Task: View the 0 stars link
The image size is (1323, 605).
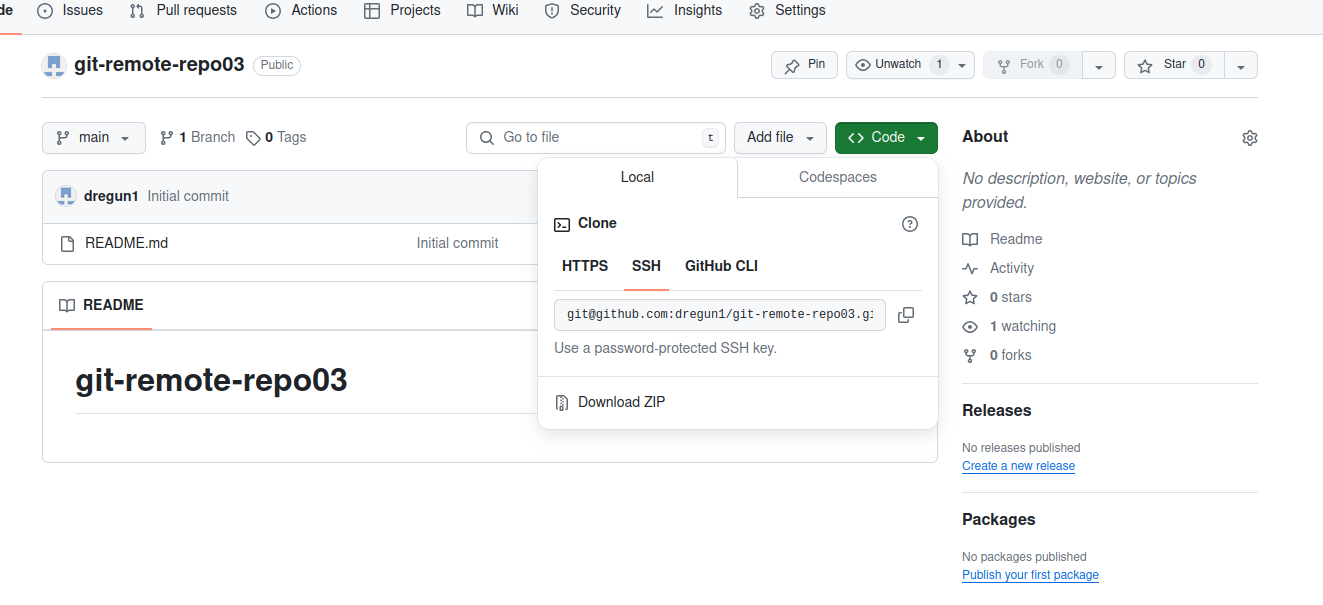Action: pos(997,297)
